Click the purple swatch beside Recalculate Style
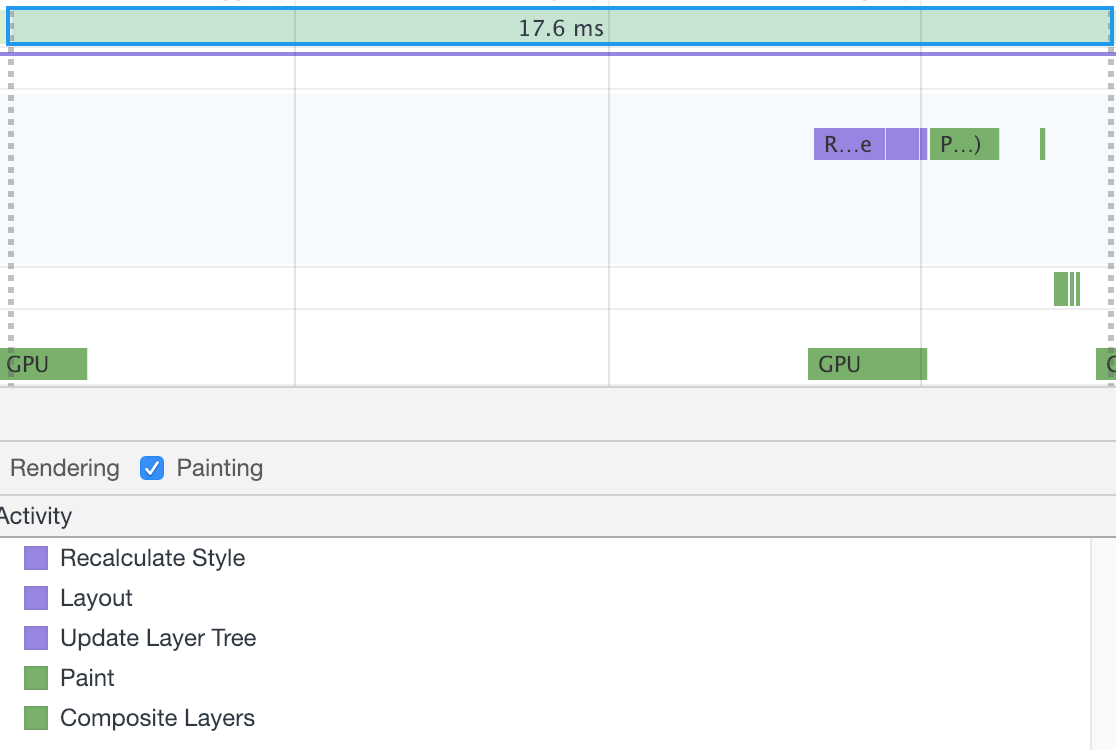This screenshot has width=1116, height=750. click(36, 558)
